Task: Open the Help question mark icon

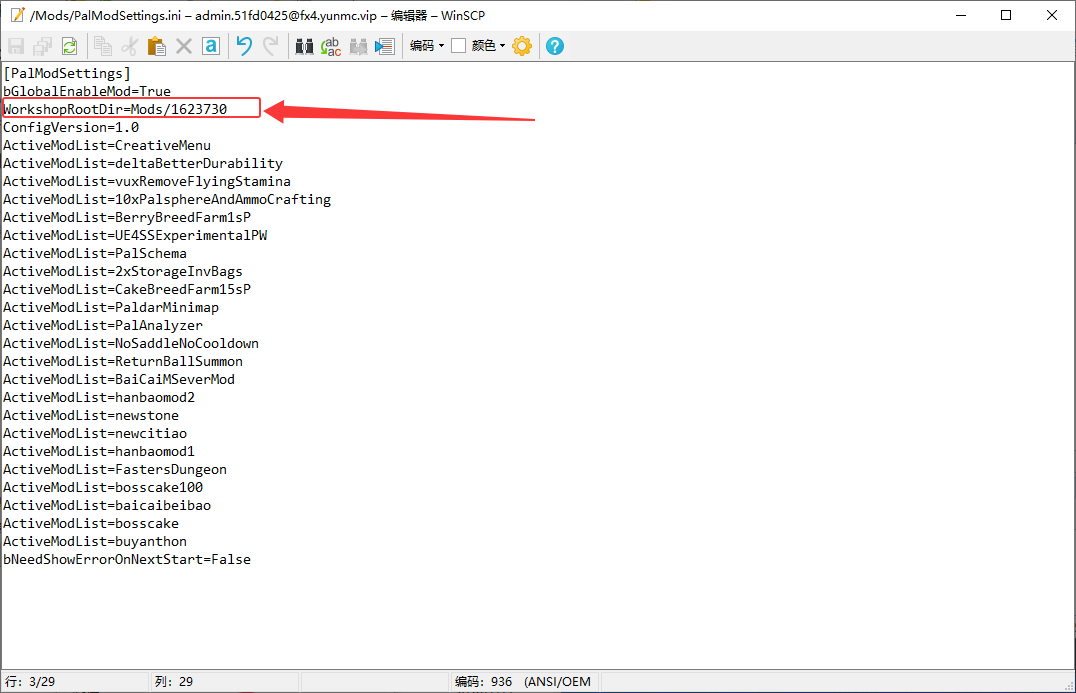Action: (x=554, y=46)
